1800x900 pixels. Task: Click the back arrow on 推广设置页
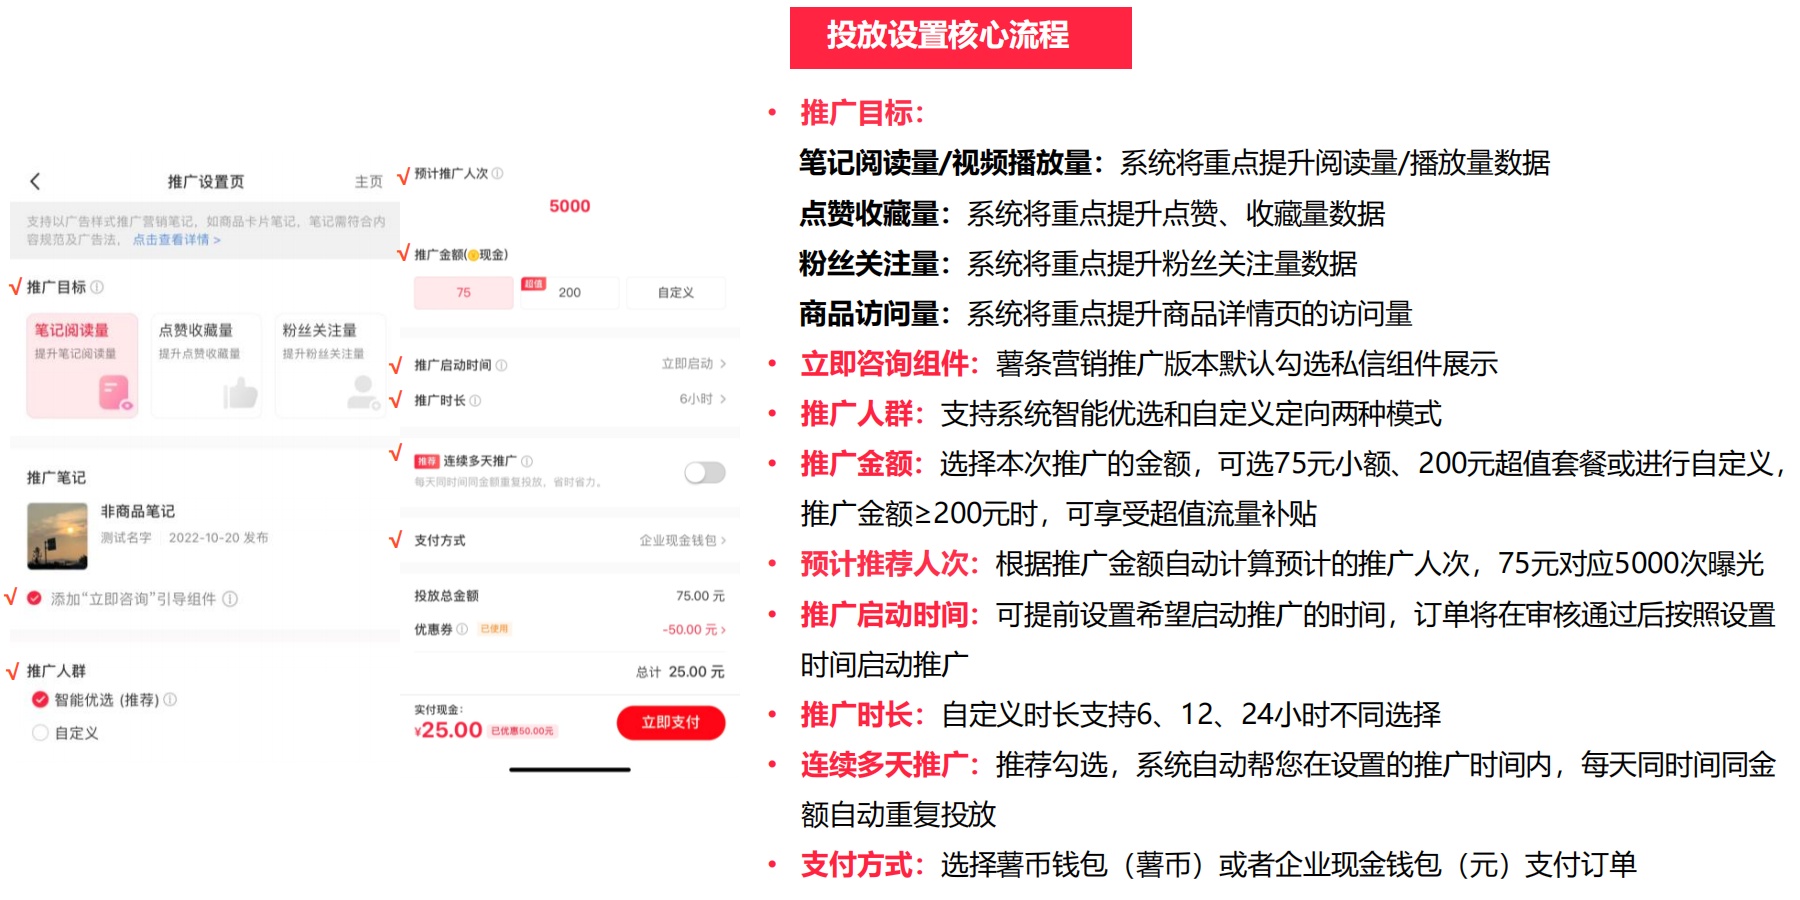34,180
